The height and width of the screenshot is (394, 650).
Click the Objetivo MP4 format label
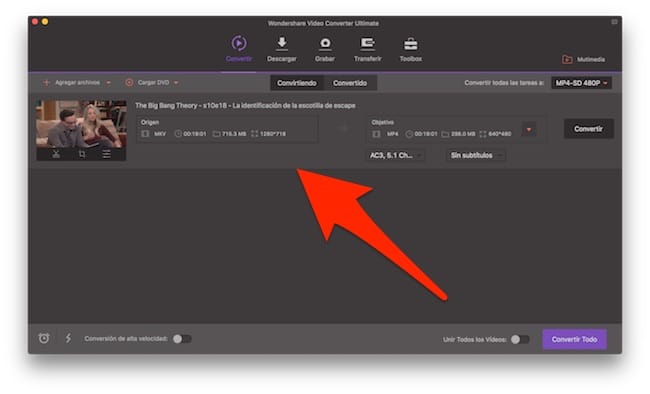click(x=392, y=134)
